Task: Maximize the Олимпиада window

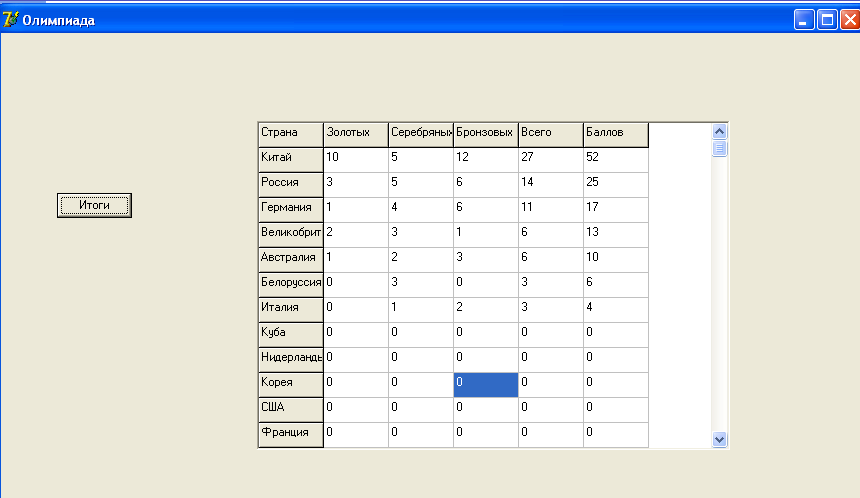Action: [x=827, y=20]
